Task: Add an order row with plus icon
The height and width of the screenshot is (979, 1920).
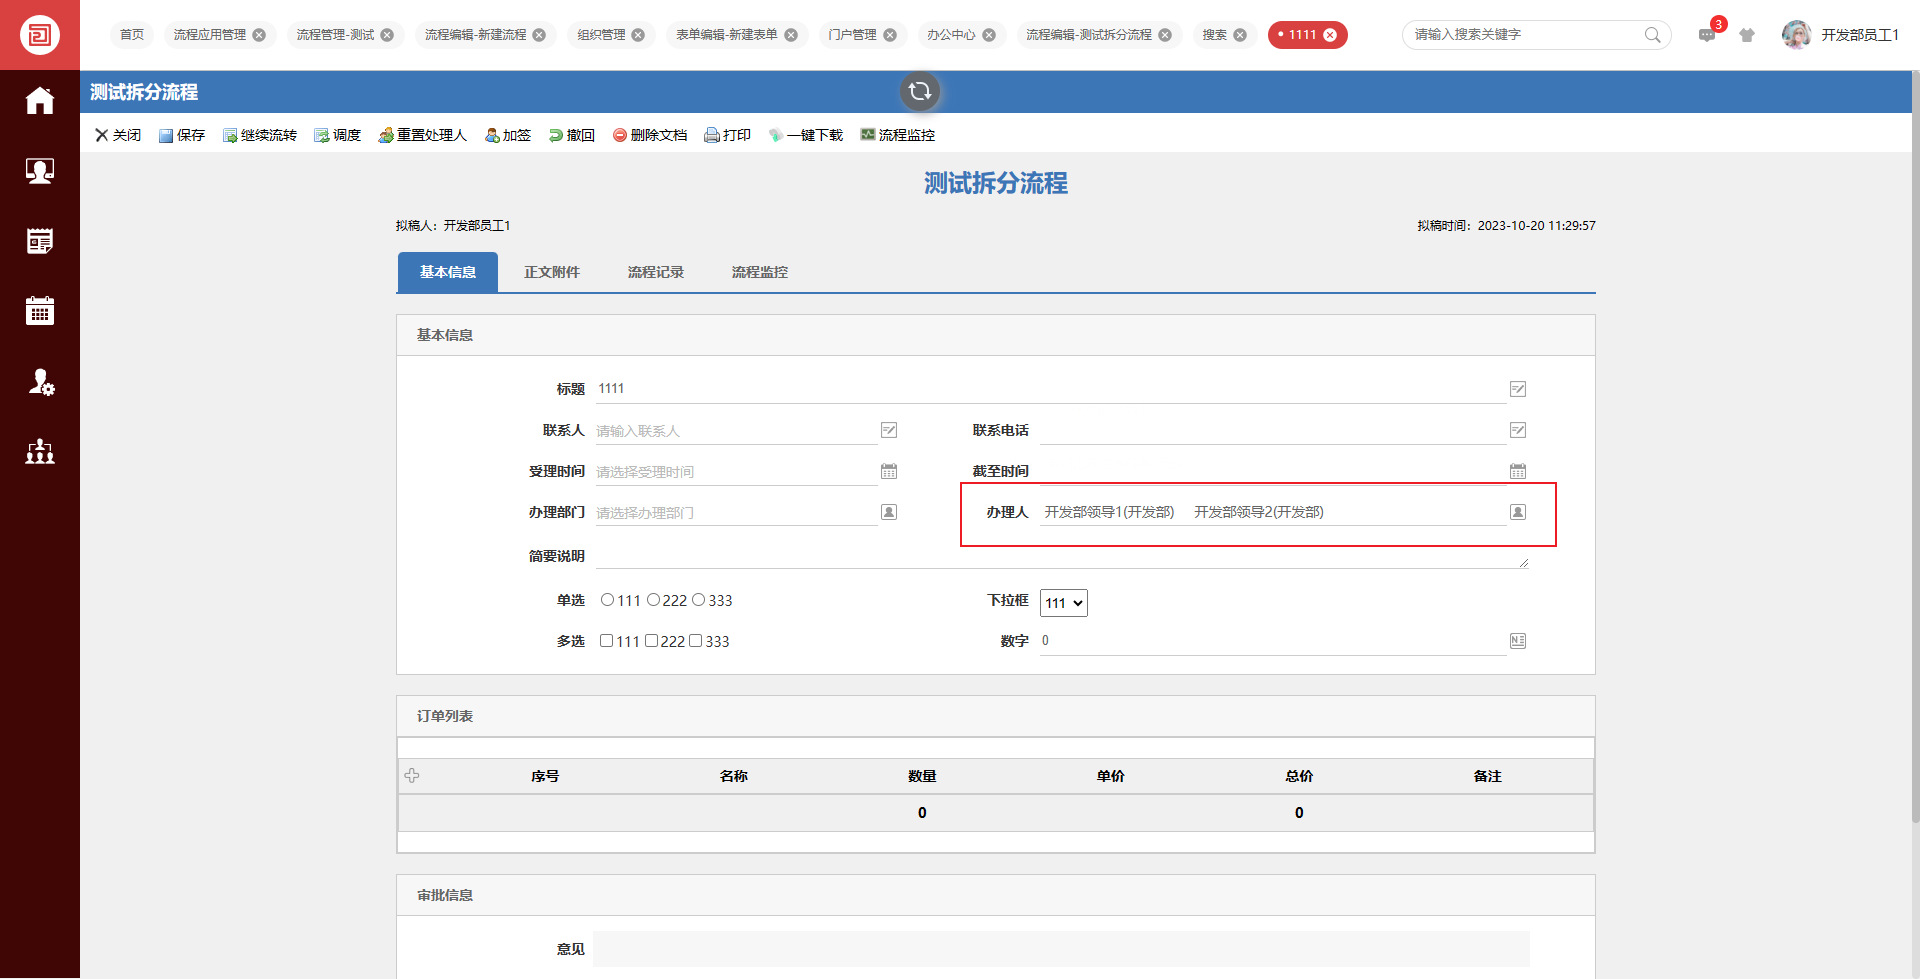Action: coord(412,776)
